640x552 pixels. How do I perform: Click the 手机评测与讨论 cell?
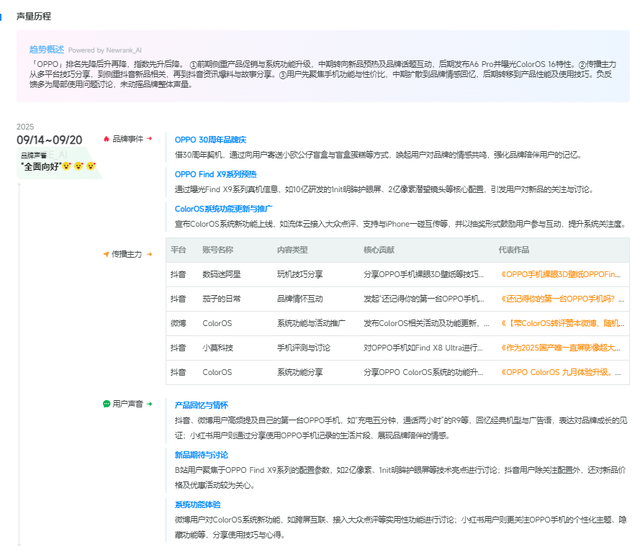coord(303,348)
